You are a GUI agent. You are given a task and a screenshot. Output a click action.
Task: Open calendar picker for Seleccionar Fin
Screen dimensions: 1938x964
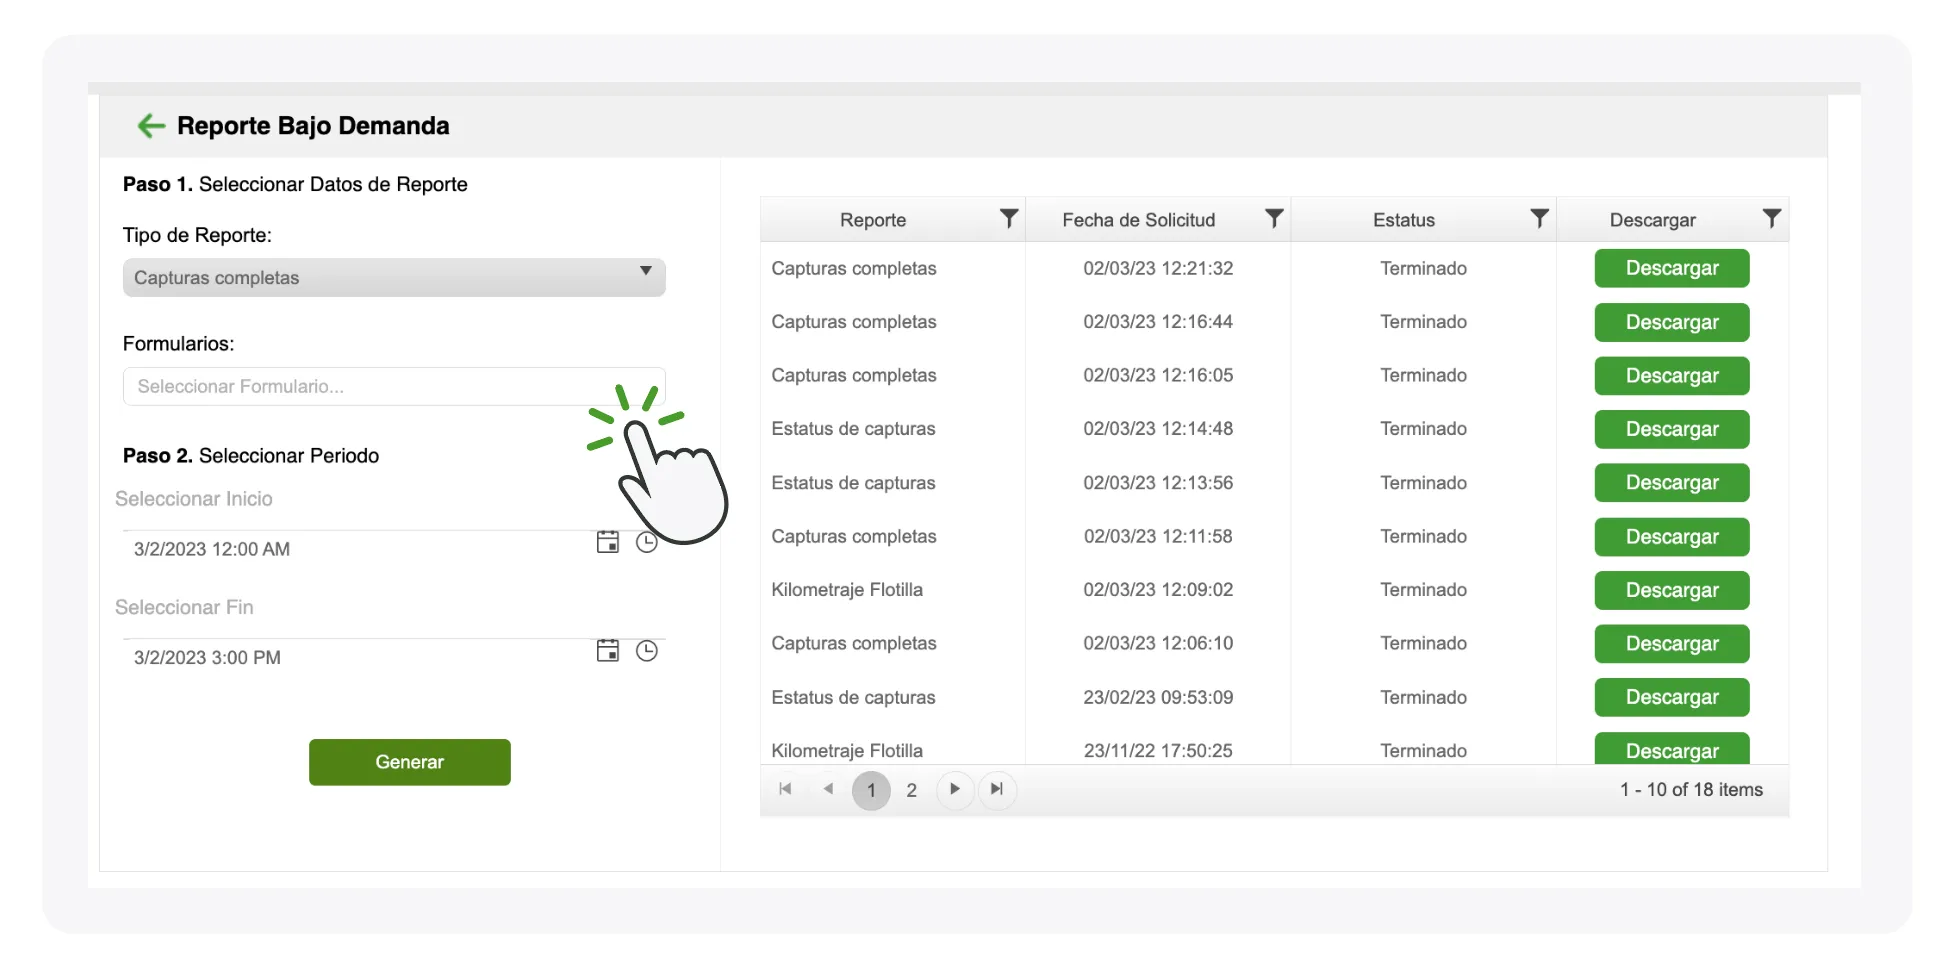(608, 651)
